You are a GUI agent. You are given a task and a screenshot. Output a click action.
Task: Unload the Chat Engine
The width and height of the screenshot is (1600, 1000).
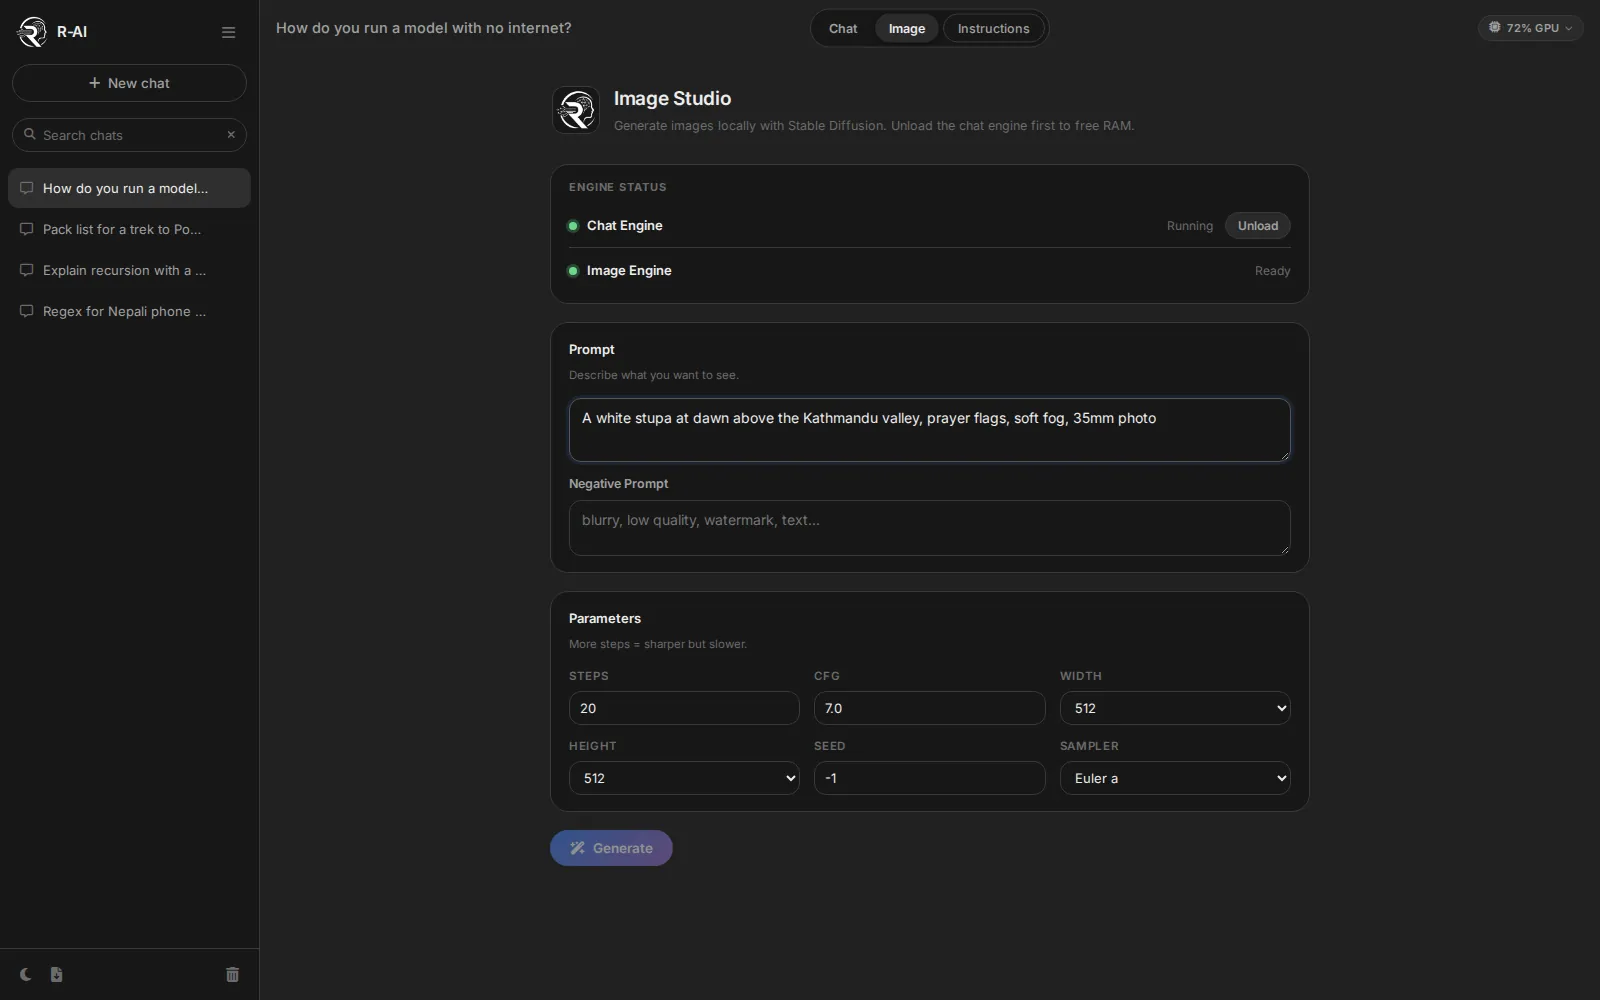1258,226
